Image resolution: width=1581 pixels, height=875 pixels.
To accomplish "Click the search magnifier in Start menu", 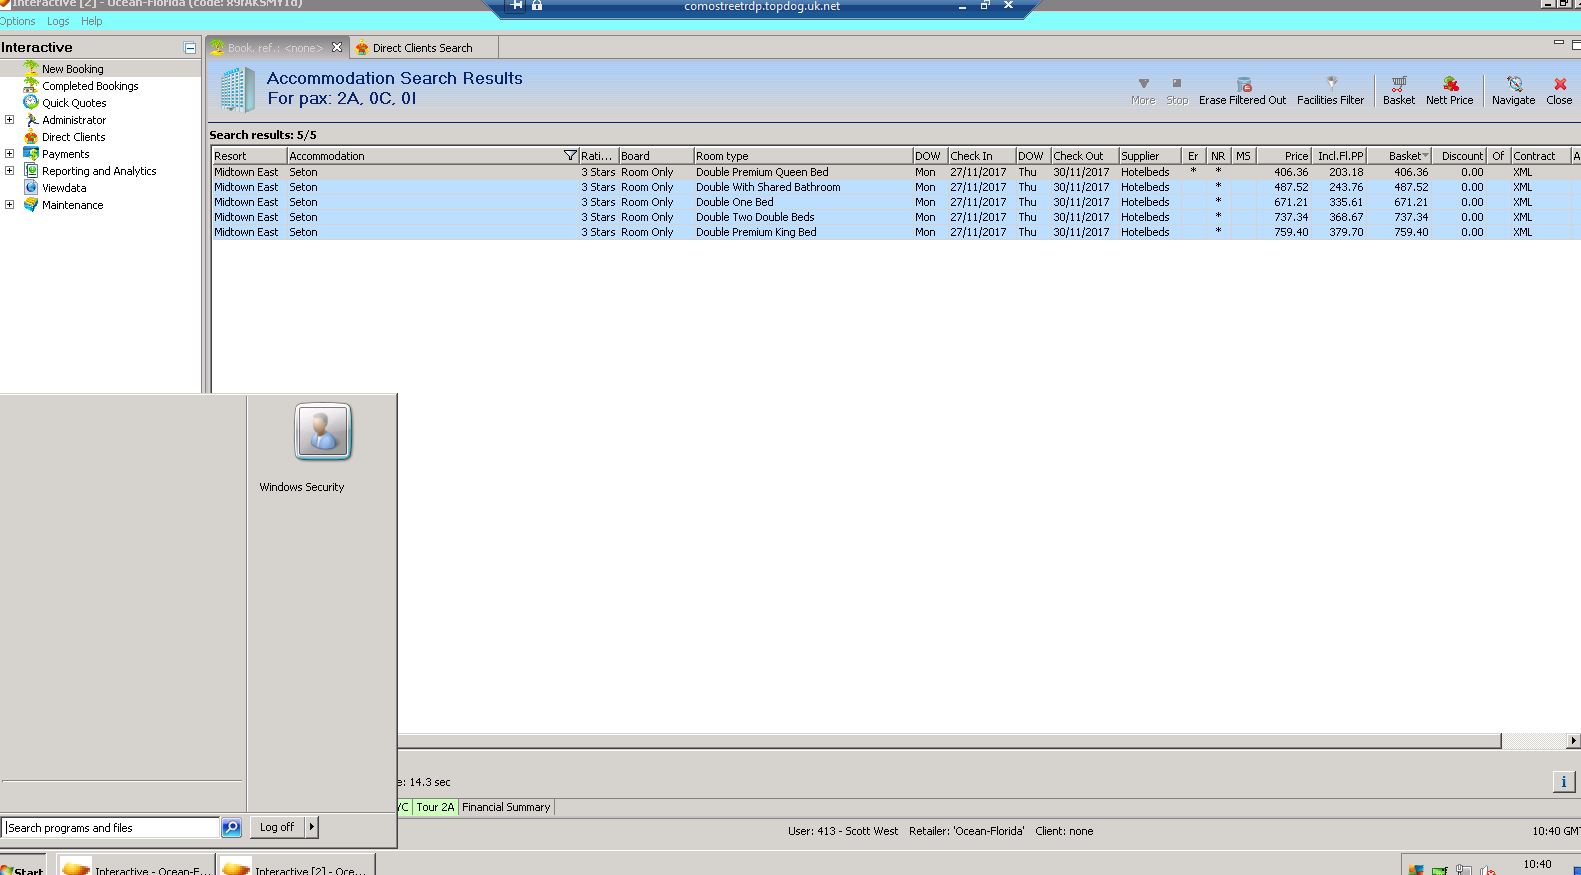I will coord(231,827).
